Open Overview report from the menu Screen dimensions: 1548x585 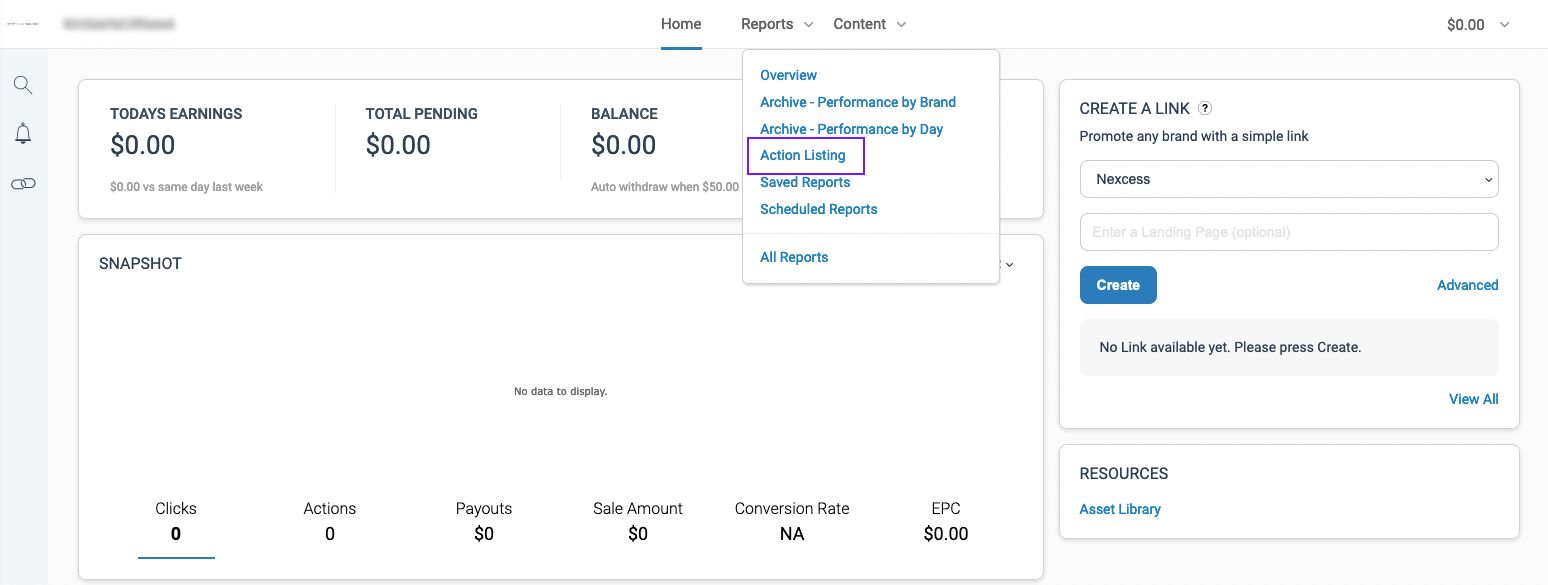click(x=788, y=75)
